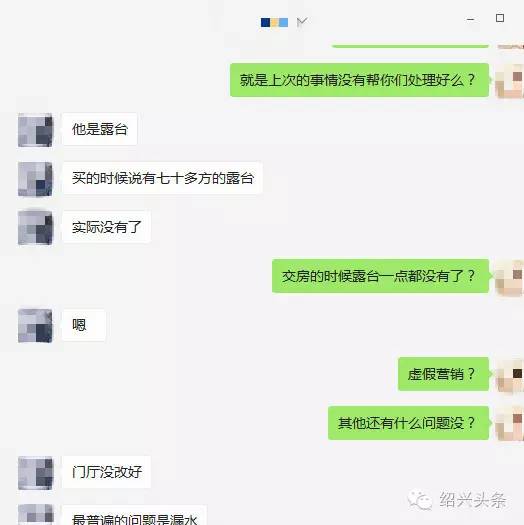The image size is (524, 525).
Task: Click the "绍兴头条" watermark text
Action: (x=472, y=500)
